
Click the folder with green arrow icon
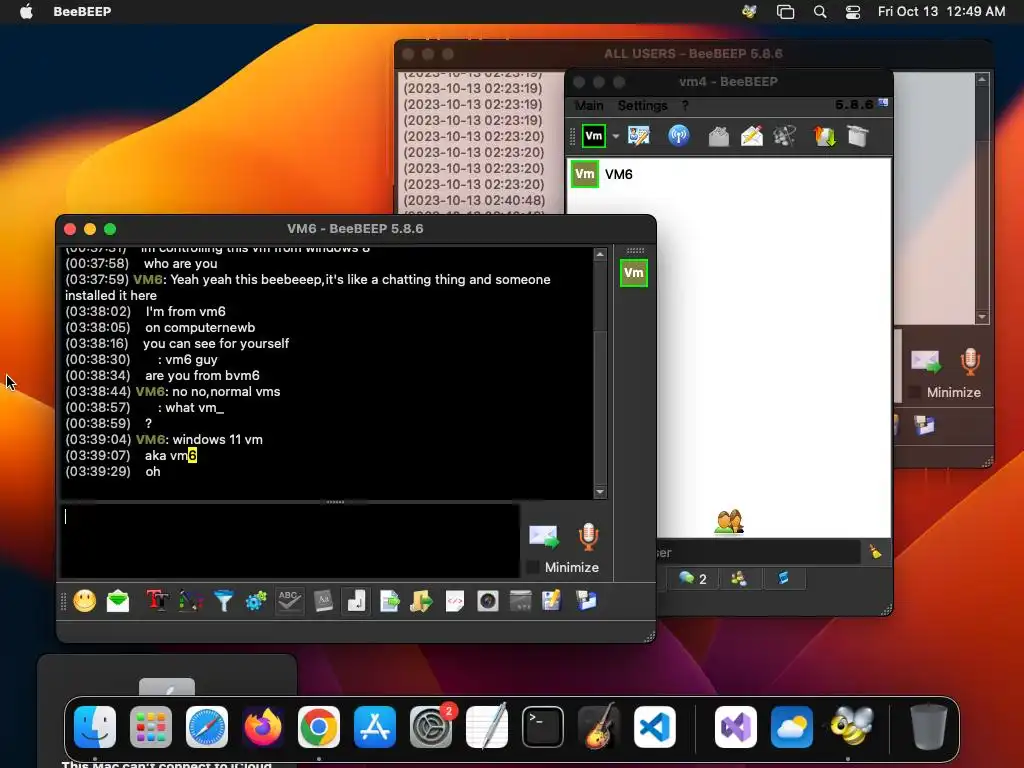click(421, 601)
